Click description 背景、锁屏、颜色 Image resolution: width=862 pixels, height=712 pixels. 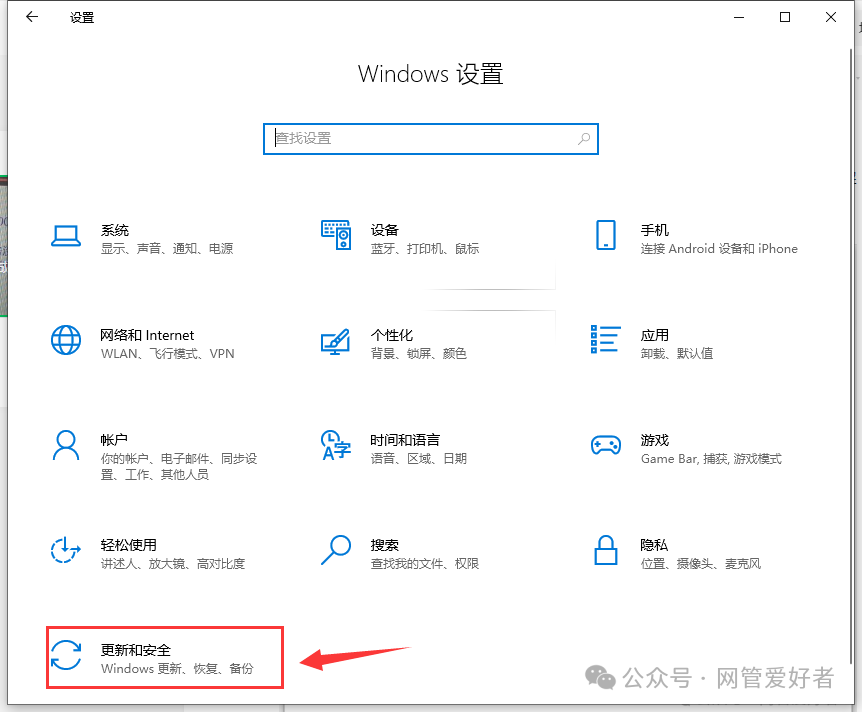click(419, 354)
